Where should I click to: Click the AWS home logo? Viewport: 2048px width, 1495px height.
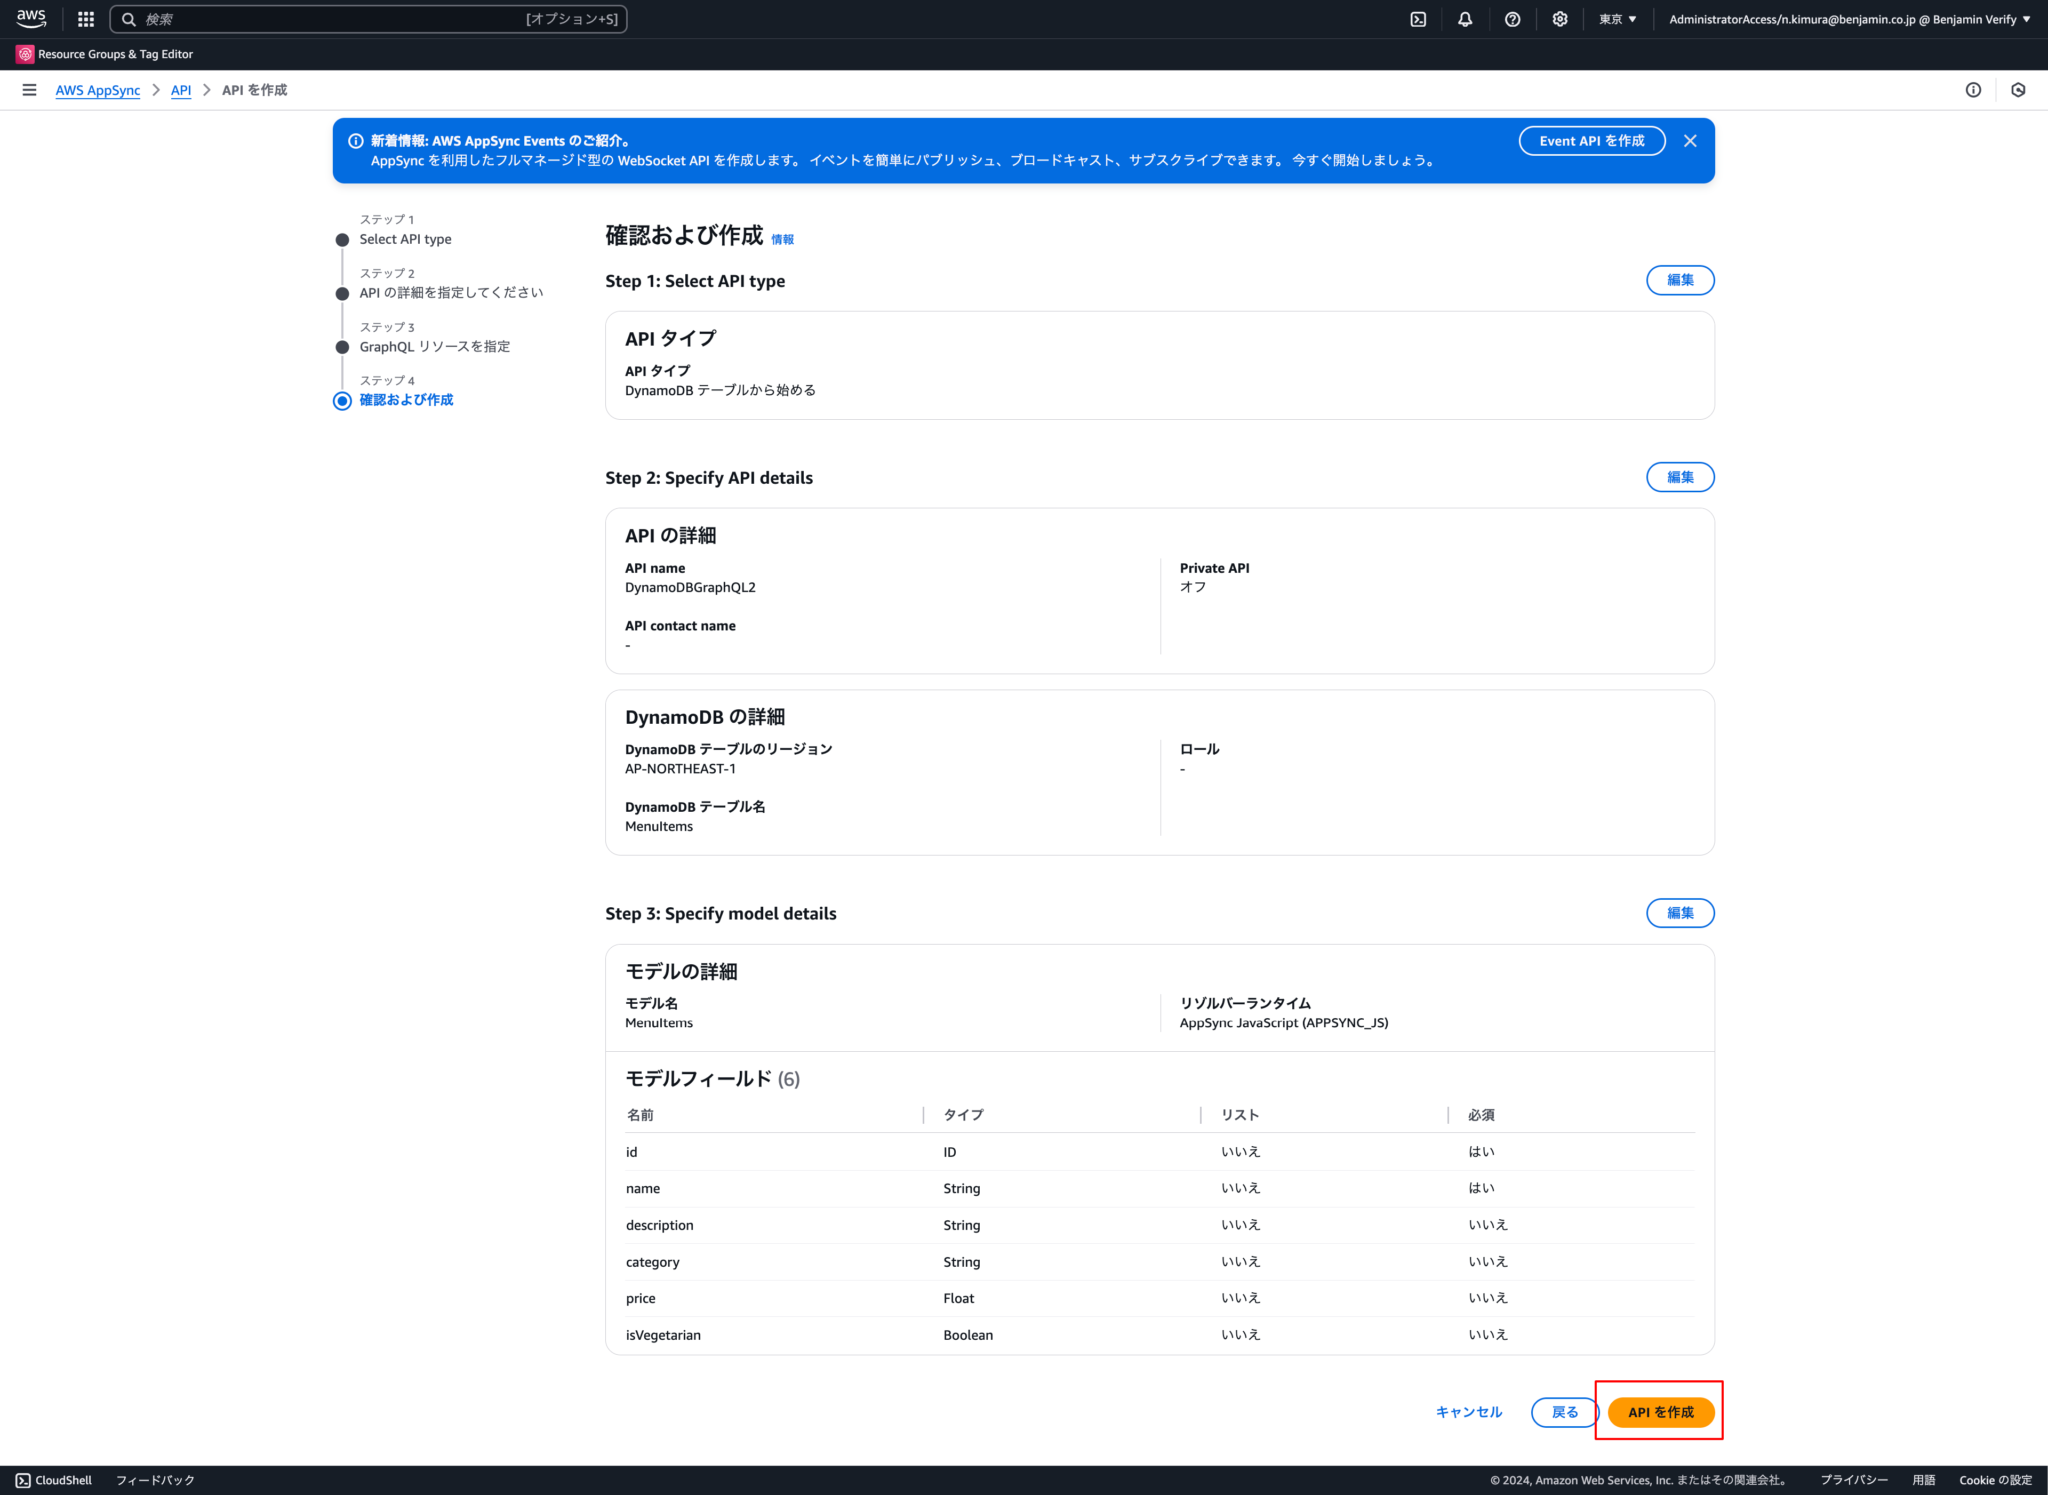tap(30, 18)
